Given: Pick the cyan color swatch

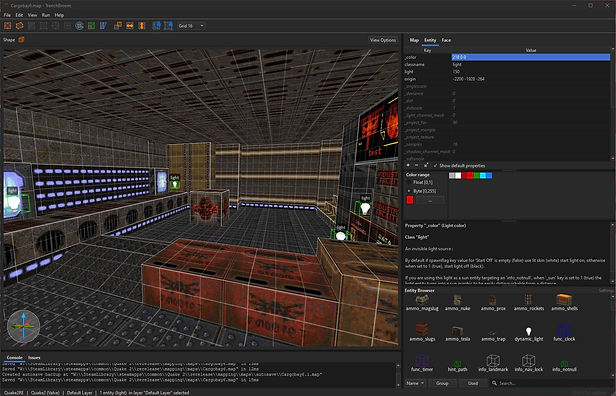Looking at the screenshot, I should pyautogui.click(x=483, y=175).
